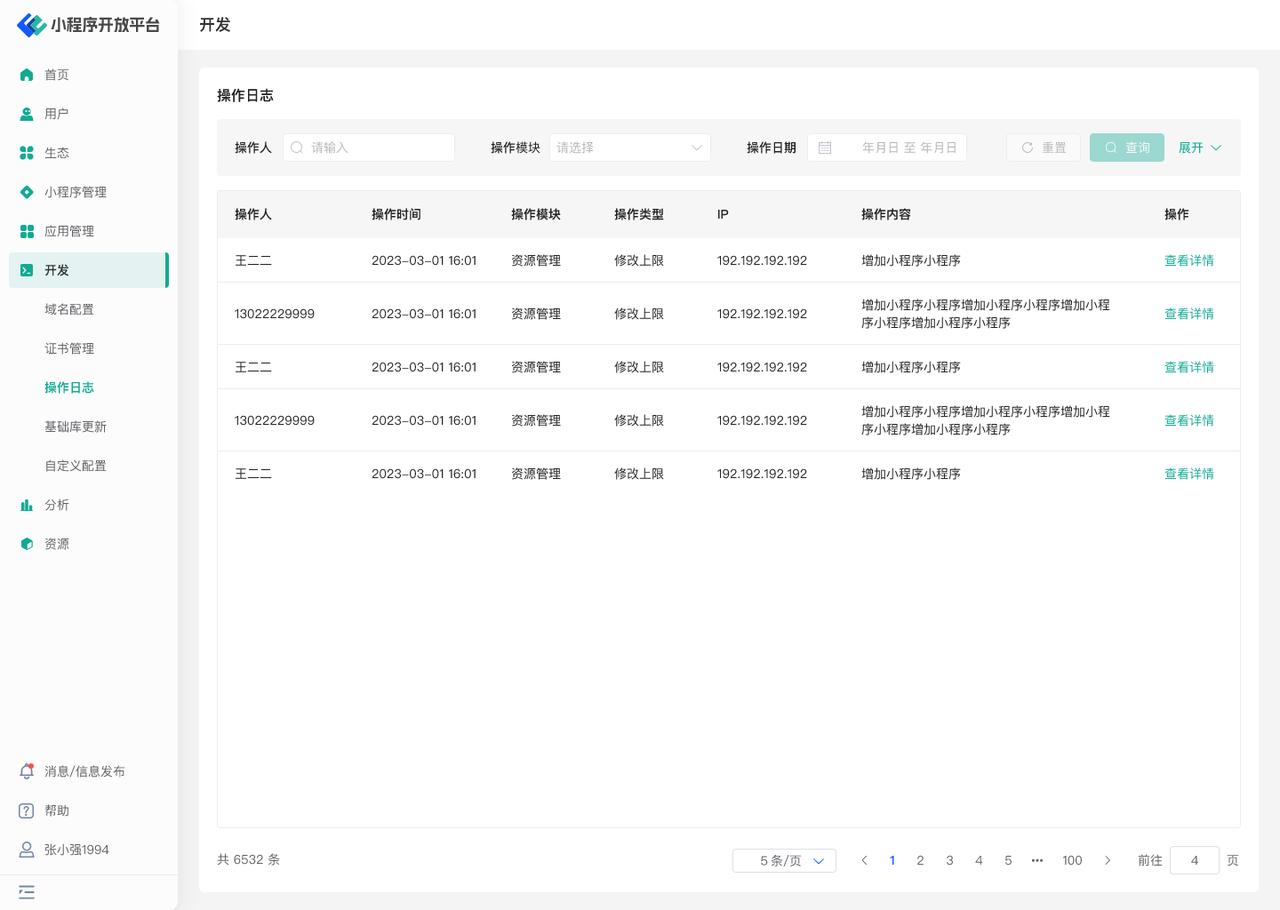Click the help question mark icon
Viewport: 1280px width, 910px height.
pyautogui.click(x=27, y=811)
